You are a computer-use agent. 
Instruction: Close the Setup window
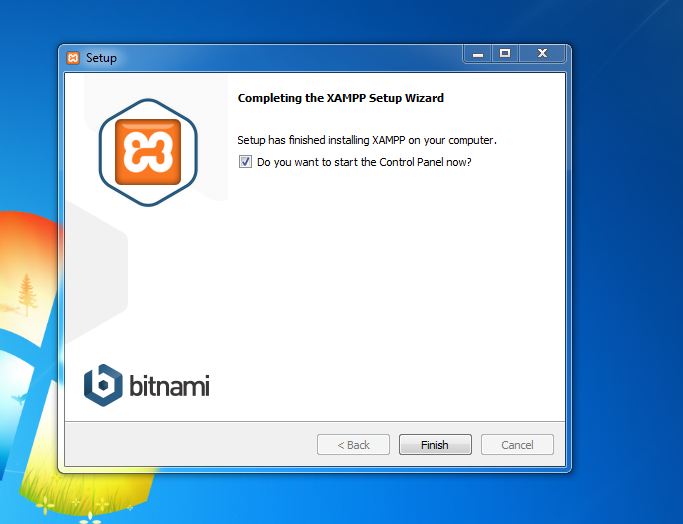coord(542,54)
